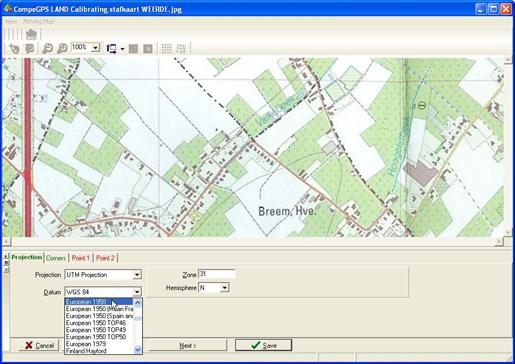Click datum list scroll up arrow
Viewport: 515px width, 364px height.
(137, 303)
